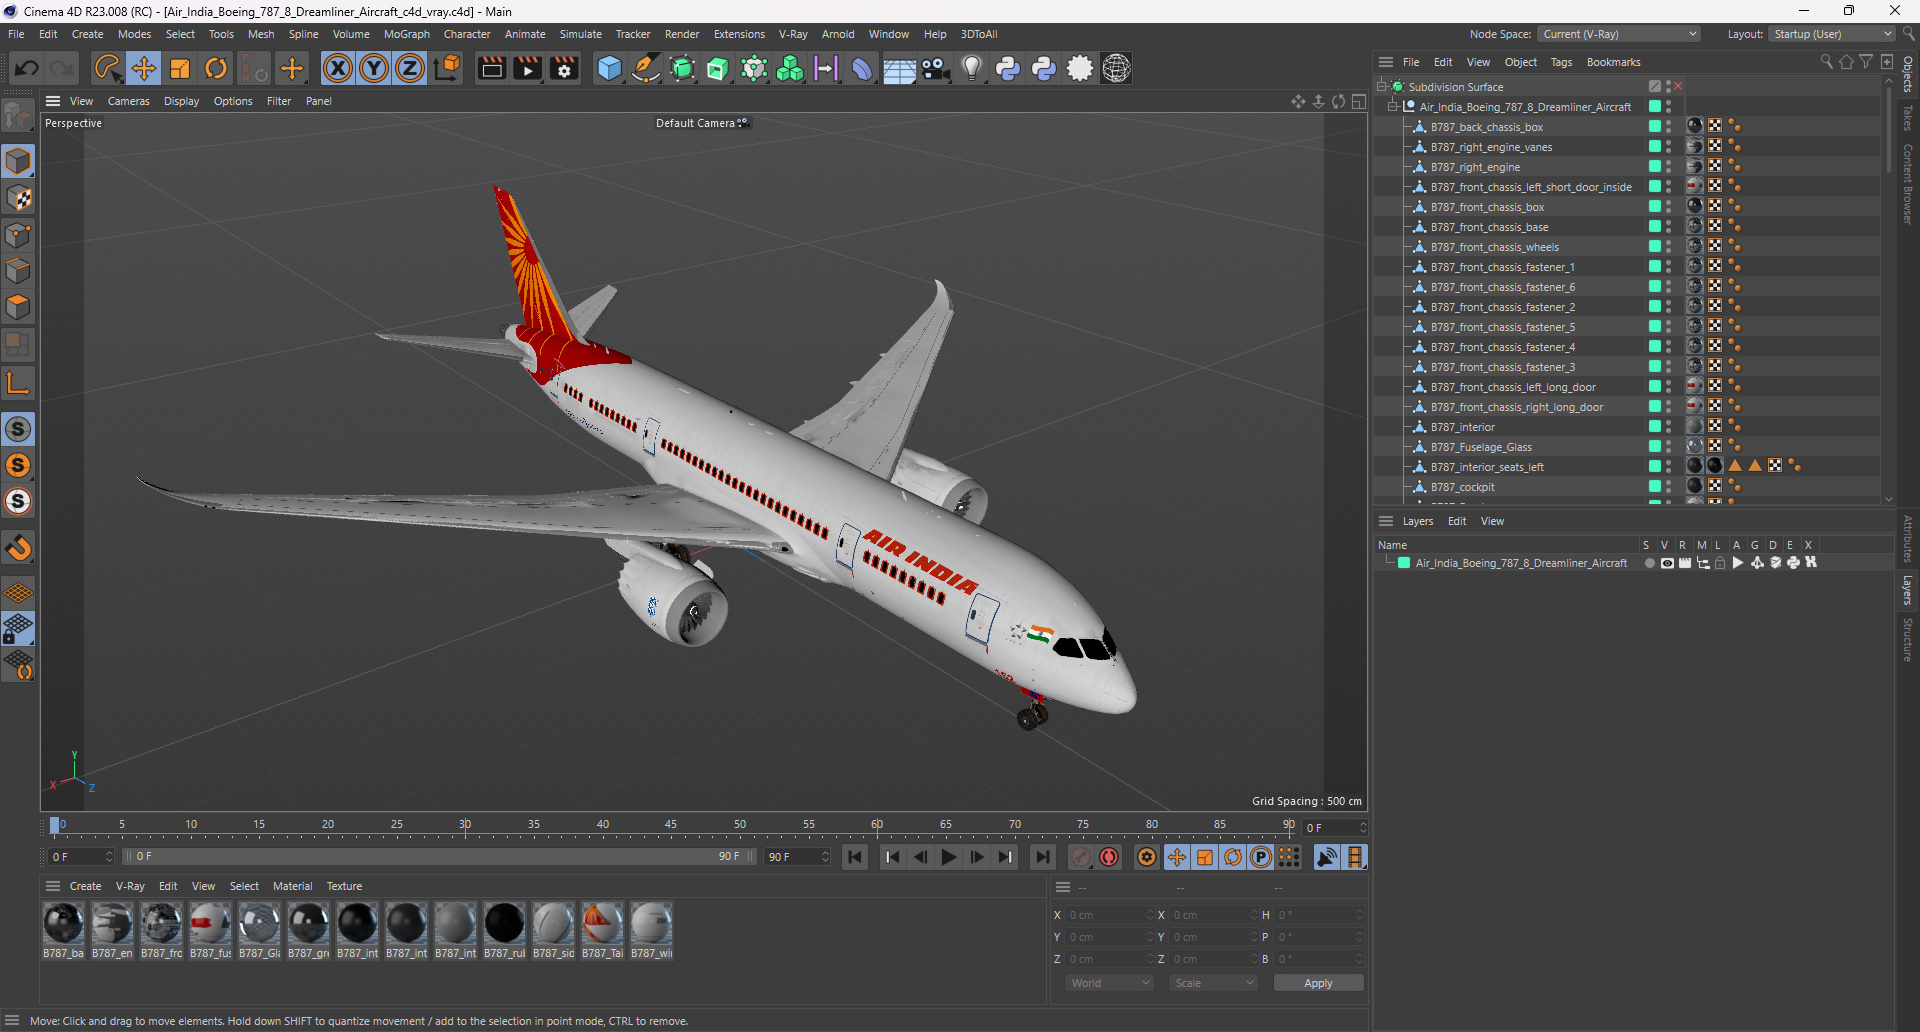
Task: Click the Undo arrow icon
Action: coord(27,68)
